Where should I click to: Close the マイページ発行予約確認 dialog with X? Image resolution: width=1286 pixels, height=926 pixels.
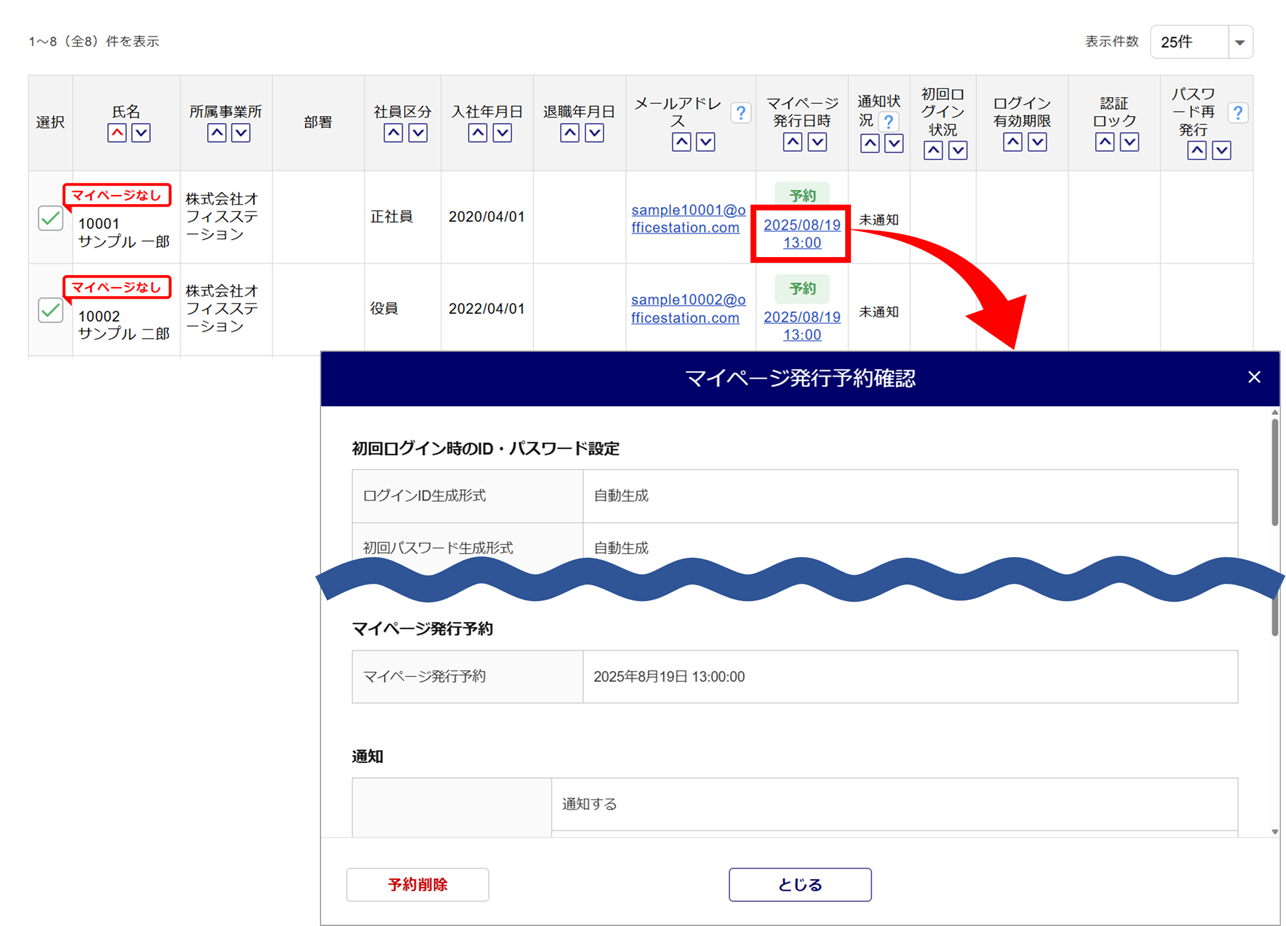[1254, 377]
